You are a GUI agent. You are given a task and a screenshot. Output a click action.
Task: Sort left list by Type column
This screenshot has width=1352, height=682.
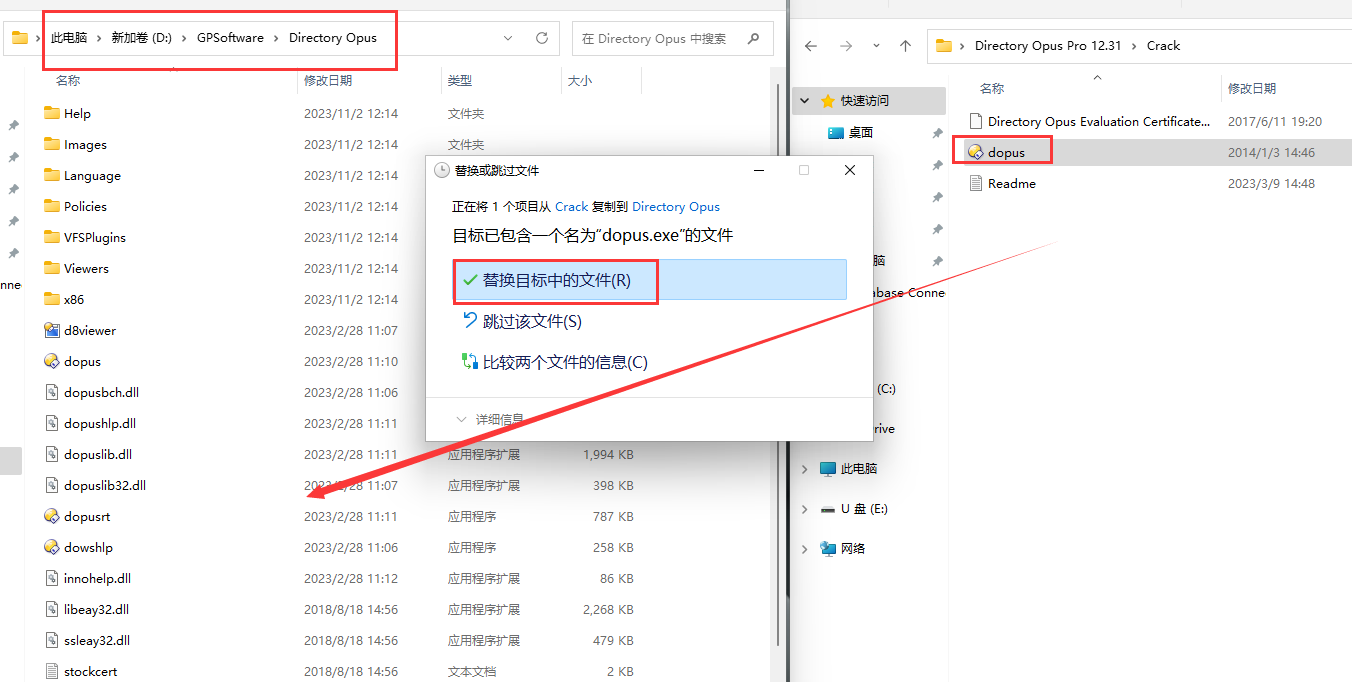460,80
